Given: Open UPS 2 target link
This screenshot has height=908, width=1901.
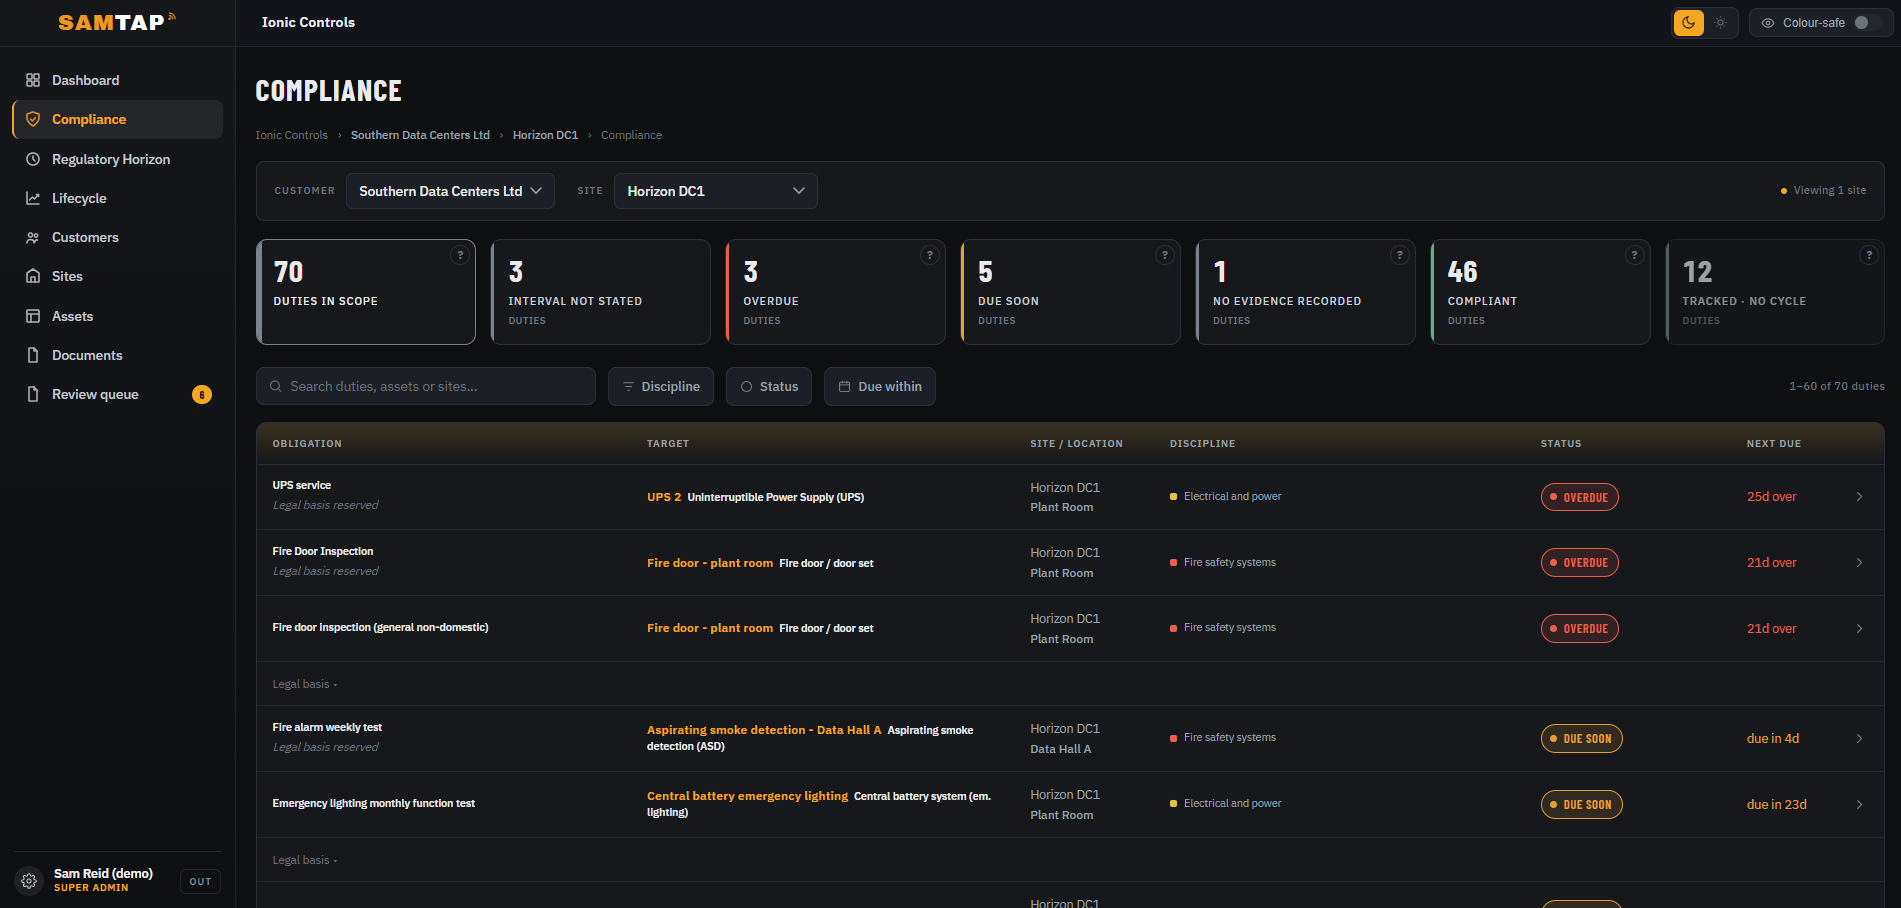Looking at the screenshot, I should point(664,497).
